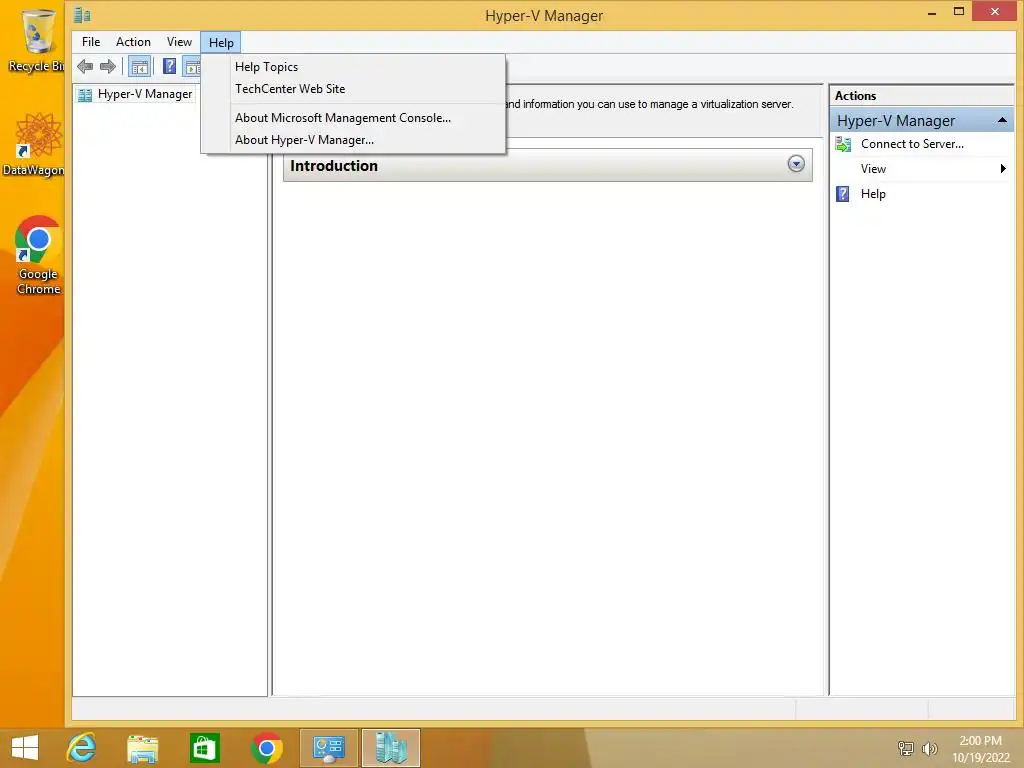Launch Internet Explorer from the taskbar
1024x768 pixels.
(x=82, y=748)
